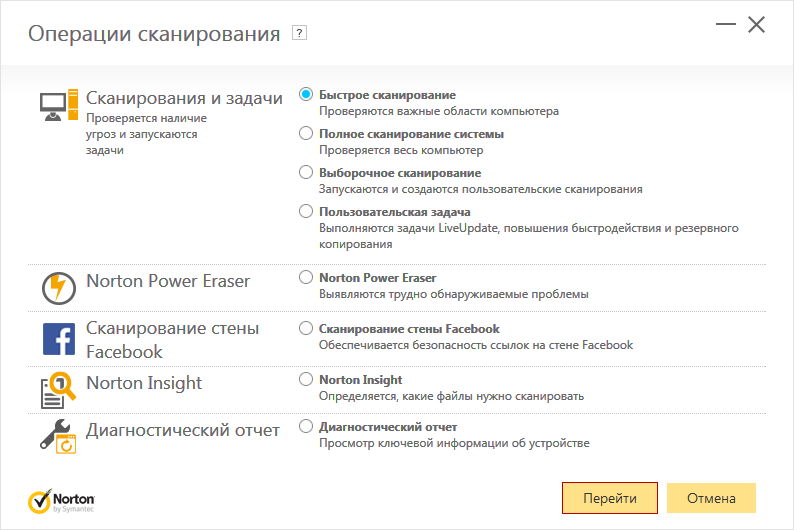Viewport: 794px width, 530px height.
Task: Click the large Norton Power Eraser heading
Action: point(168,281)
